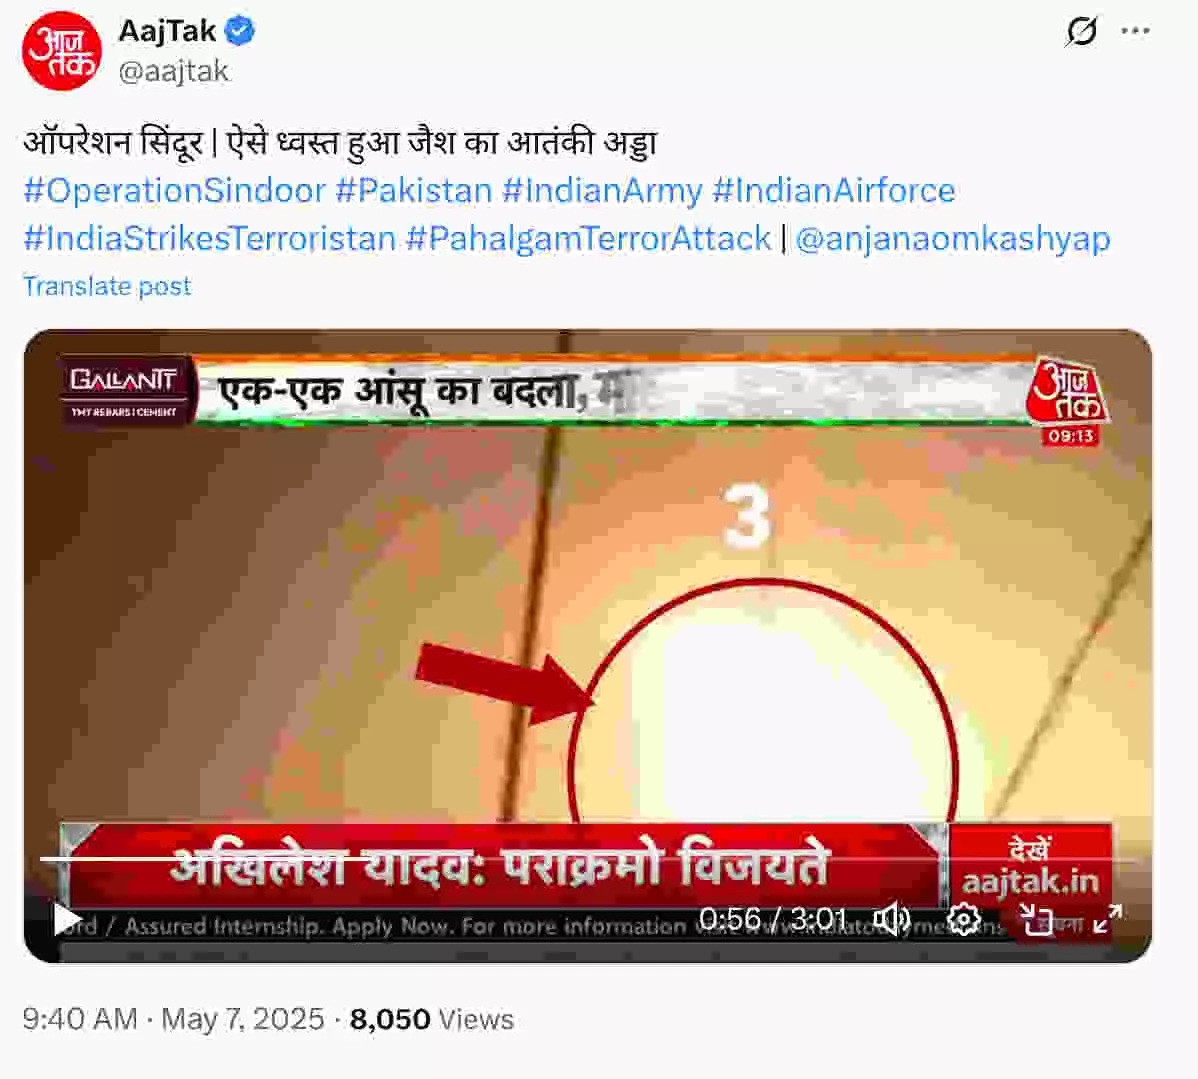1198x1079 pixels.
Task: Play the video with the play button
Action: [x=67, y=919]
